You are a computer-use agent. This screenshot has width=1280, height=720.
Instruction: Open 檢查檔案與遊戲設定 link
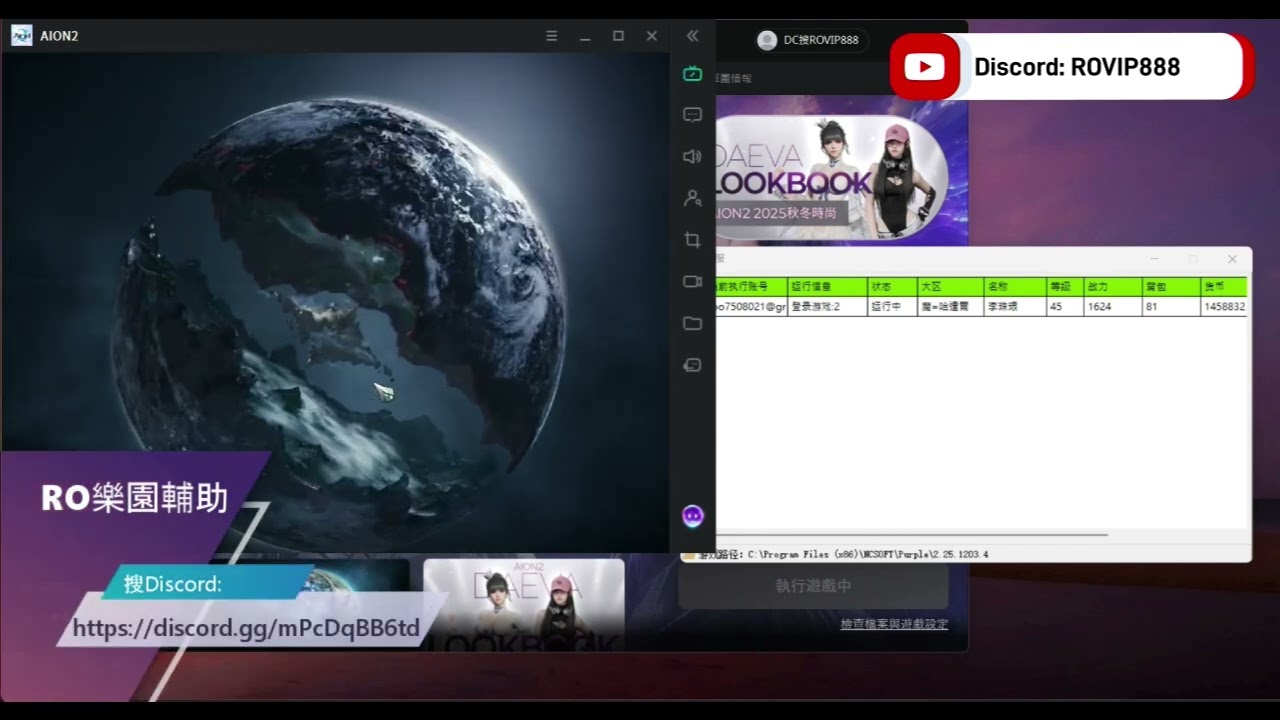[x=894, y=624]
